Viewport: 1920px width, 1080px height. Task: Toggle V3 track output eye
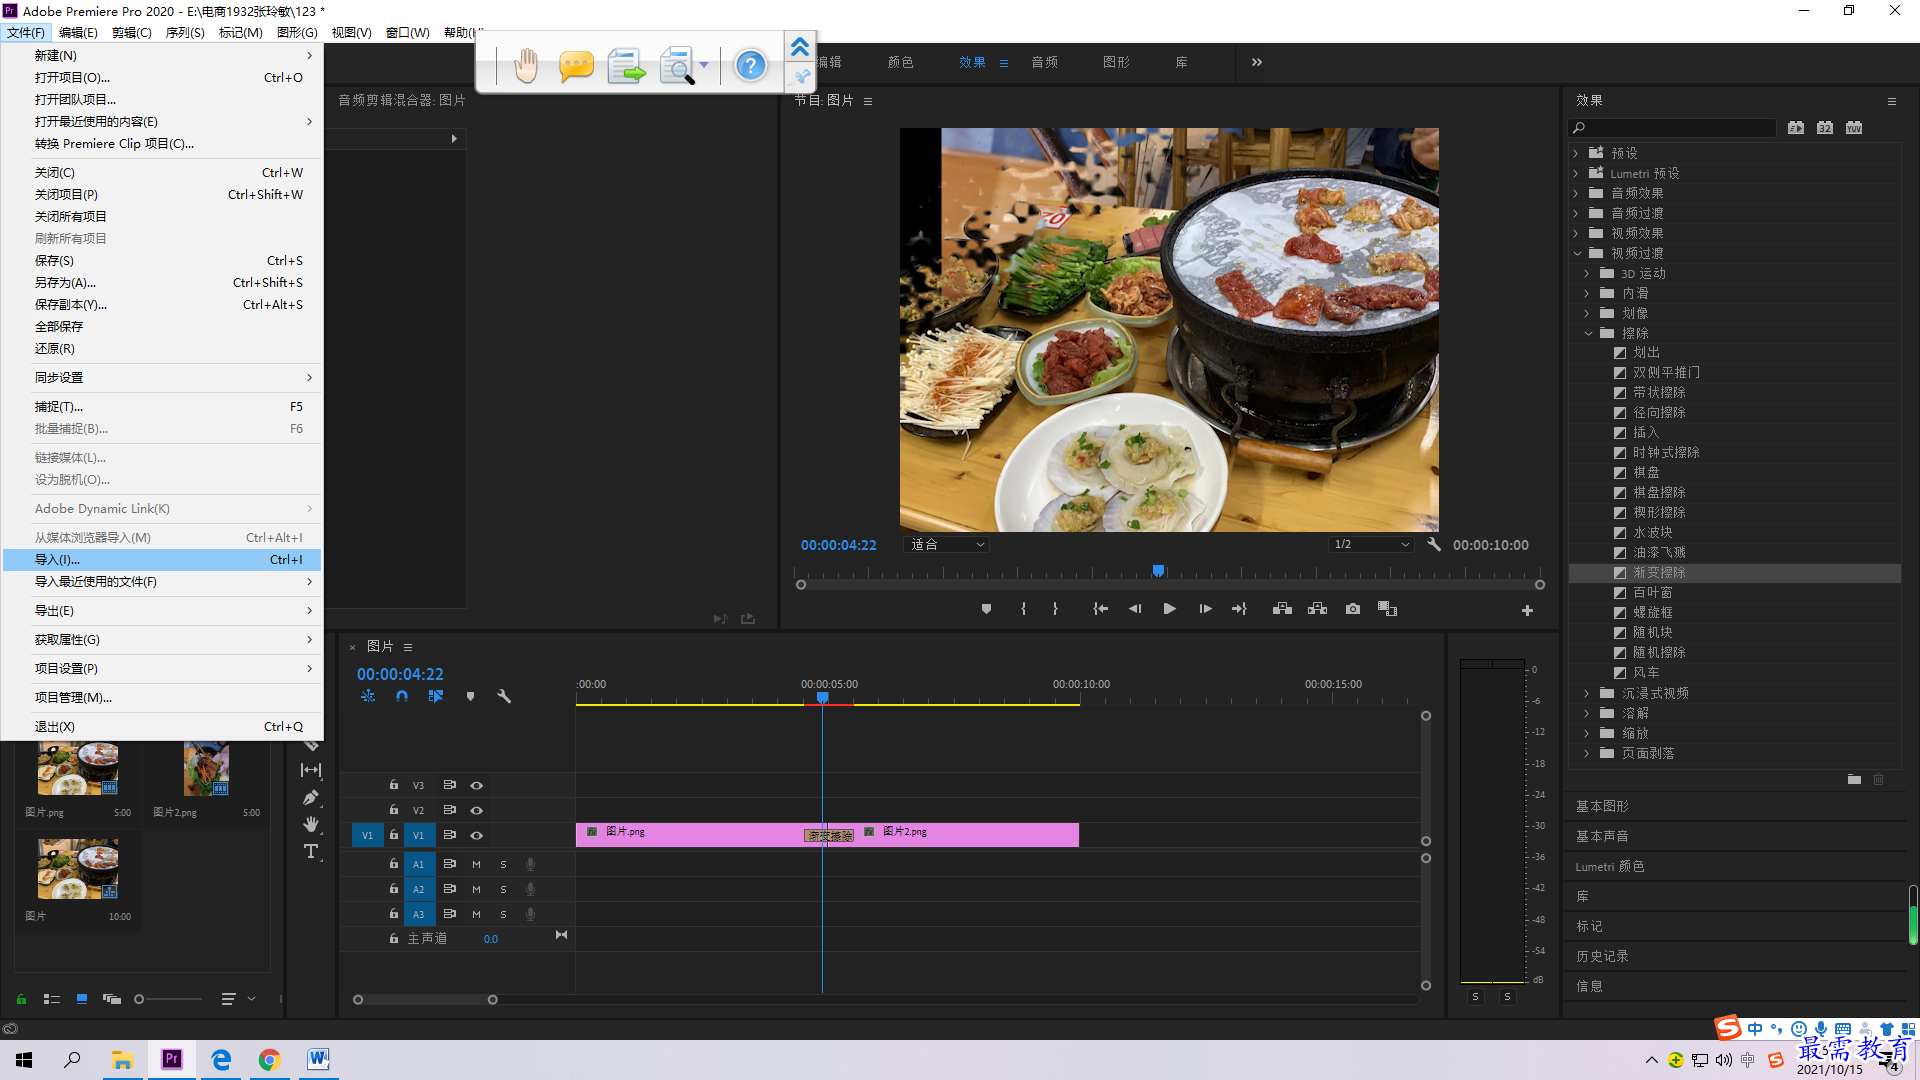tap(477, 785)
